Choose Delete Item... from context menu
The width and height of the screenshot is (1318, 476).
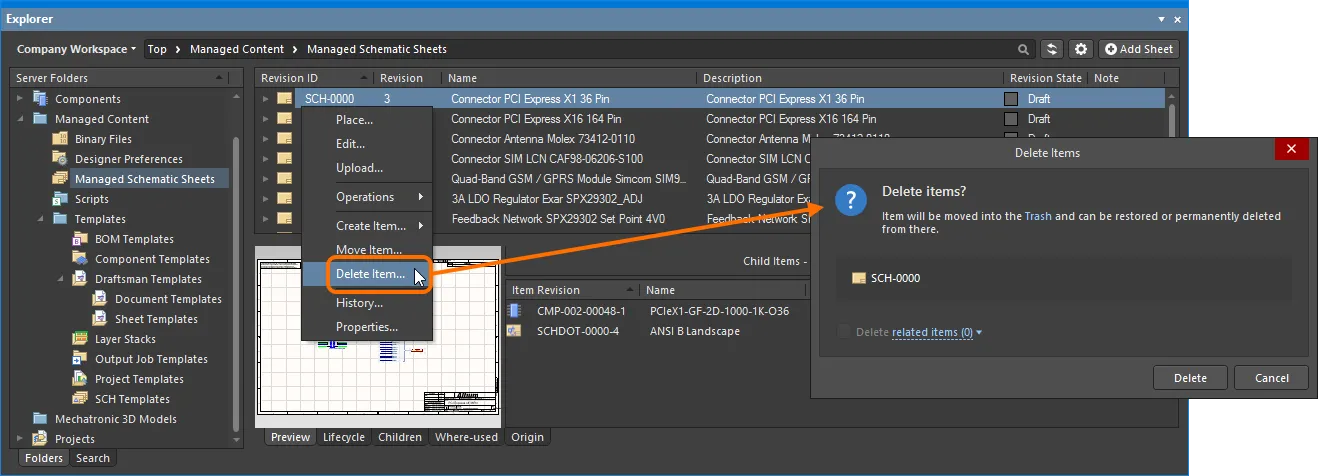point(370,274)
